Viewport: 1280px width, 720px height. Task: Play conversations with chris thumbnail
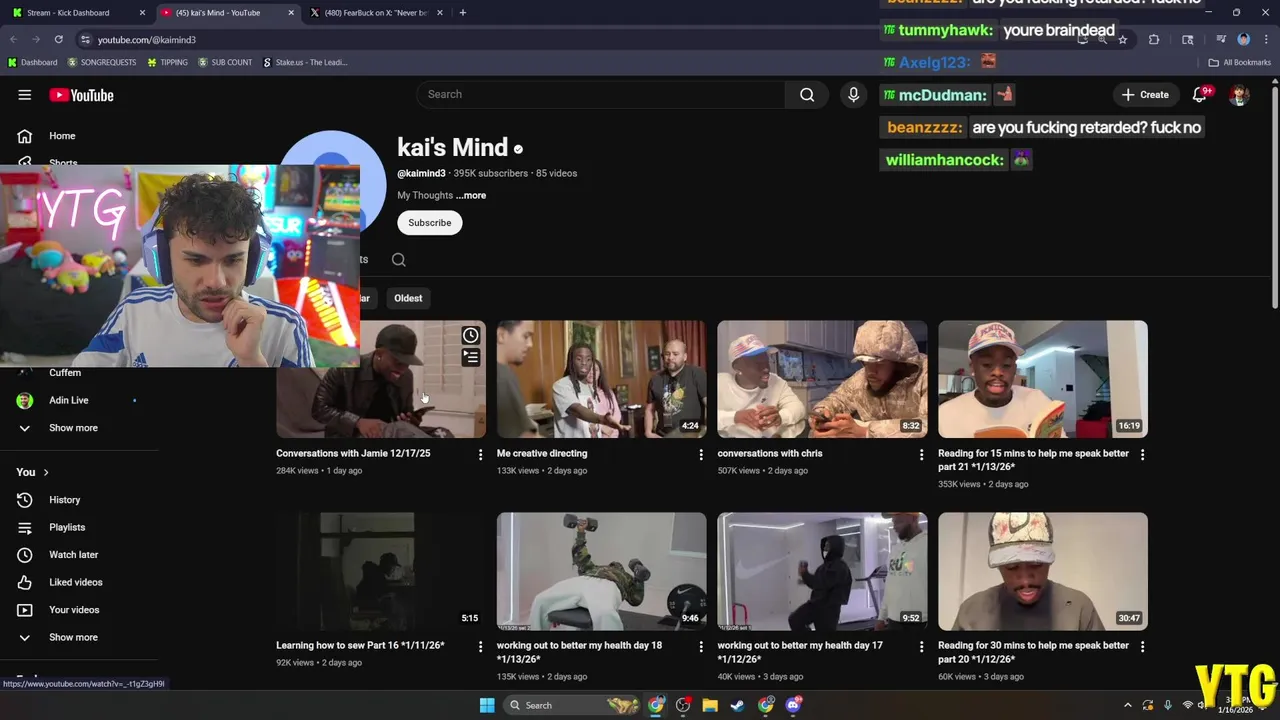822,379
